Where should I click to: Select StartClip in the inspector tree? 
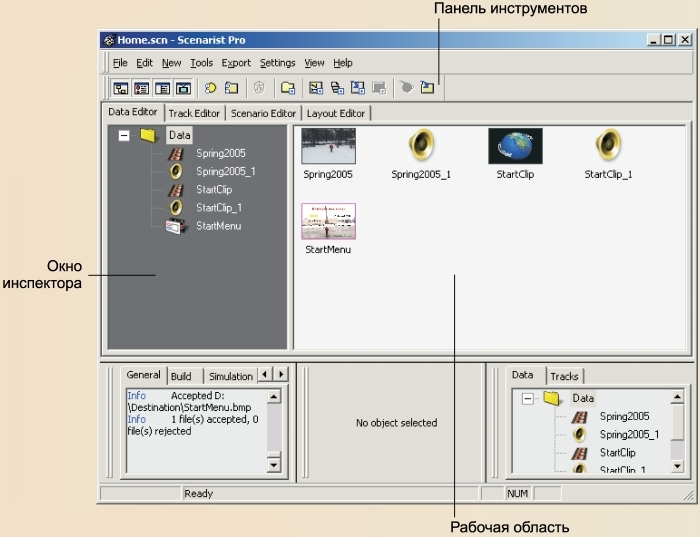point(214,190)
